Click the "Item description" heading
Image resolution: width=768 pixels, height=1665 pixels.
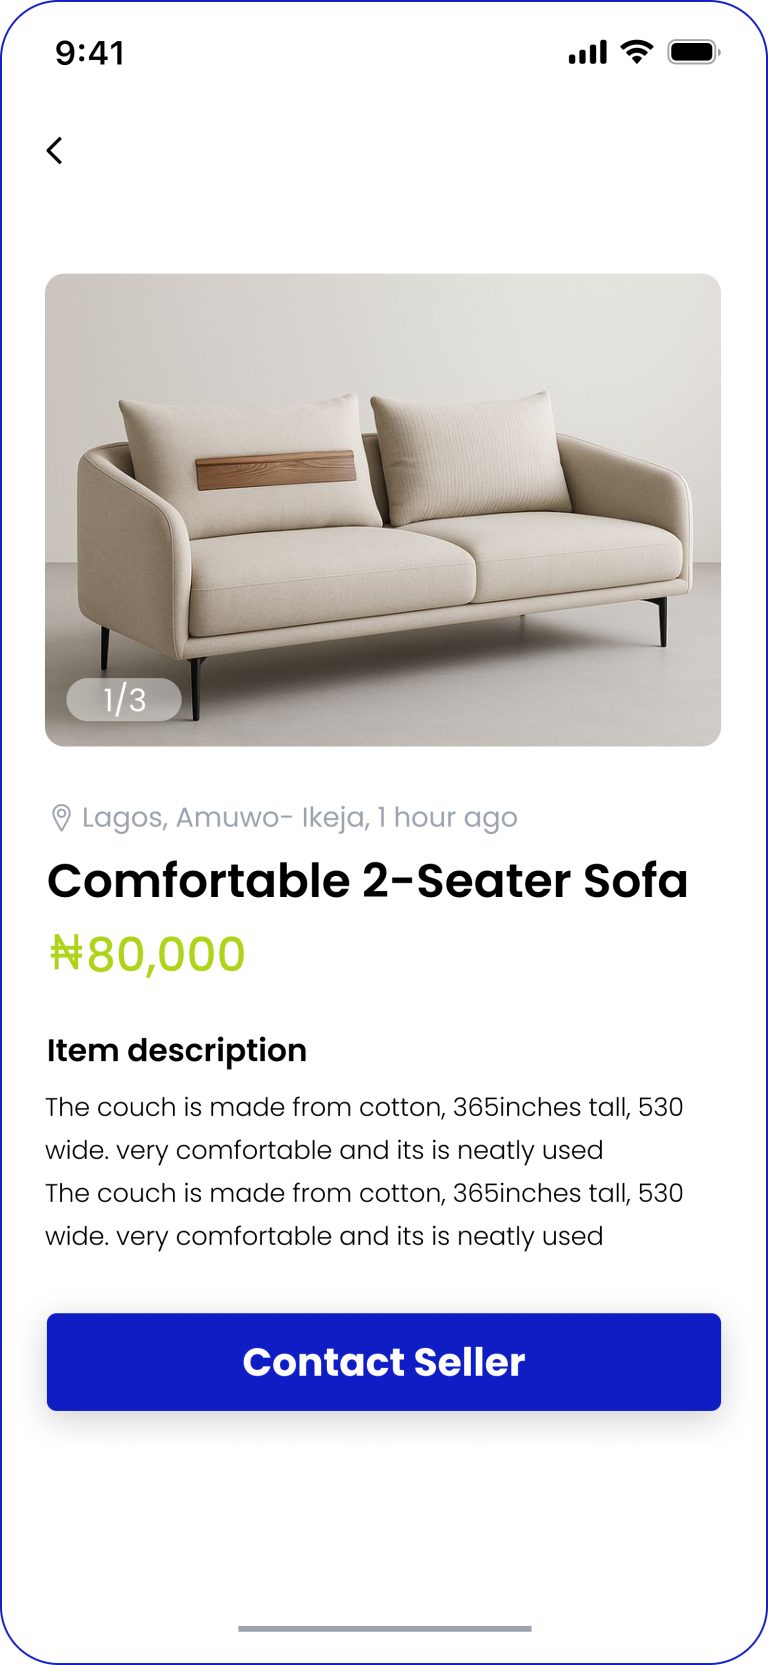[x=177, y=1050]
